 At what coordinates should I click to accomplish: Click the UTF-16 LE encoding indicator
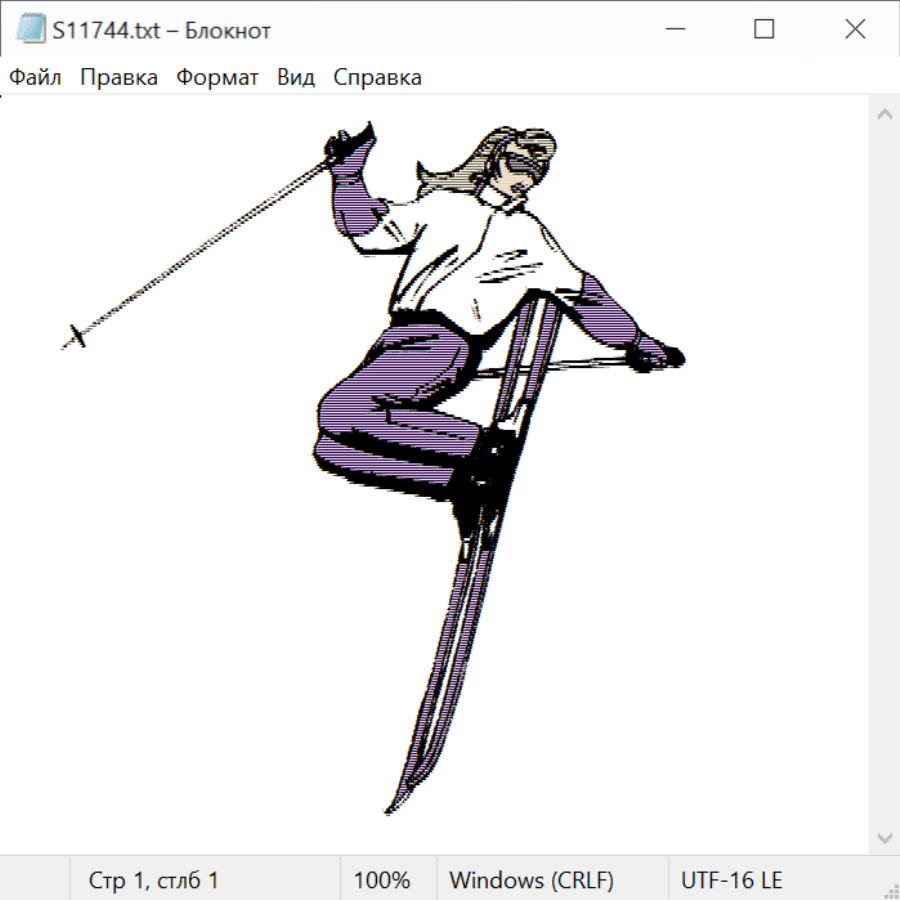tap(731, 881)
